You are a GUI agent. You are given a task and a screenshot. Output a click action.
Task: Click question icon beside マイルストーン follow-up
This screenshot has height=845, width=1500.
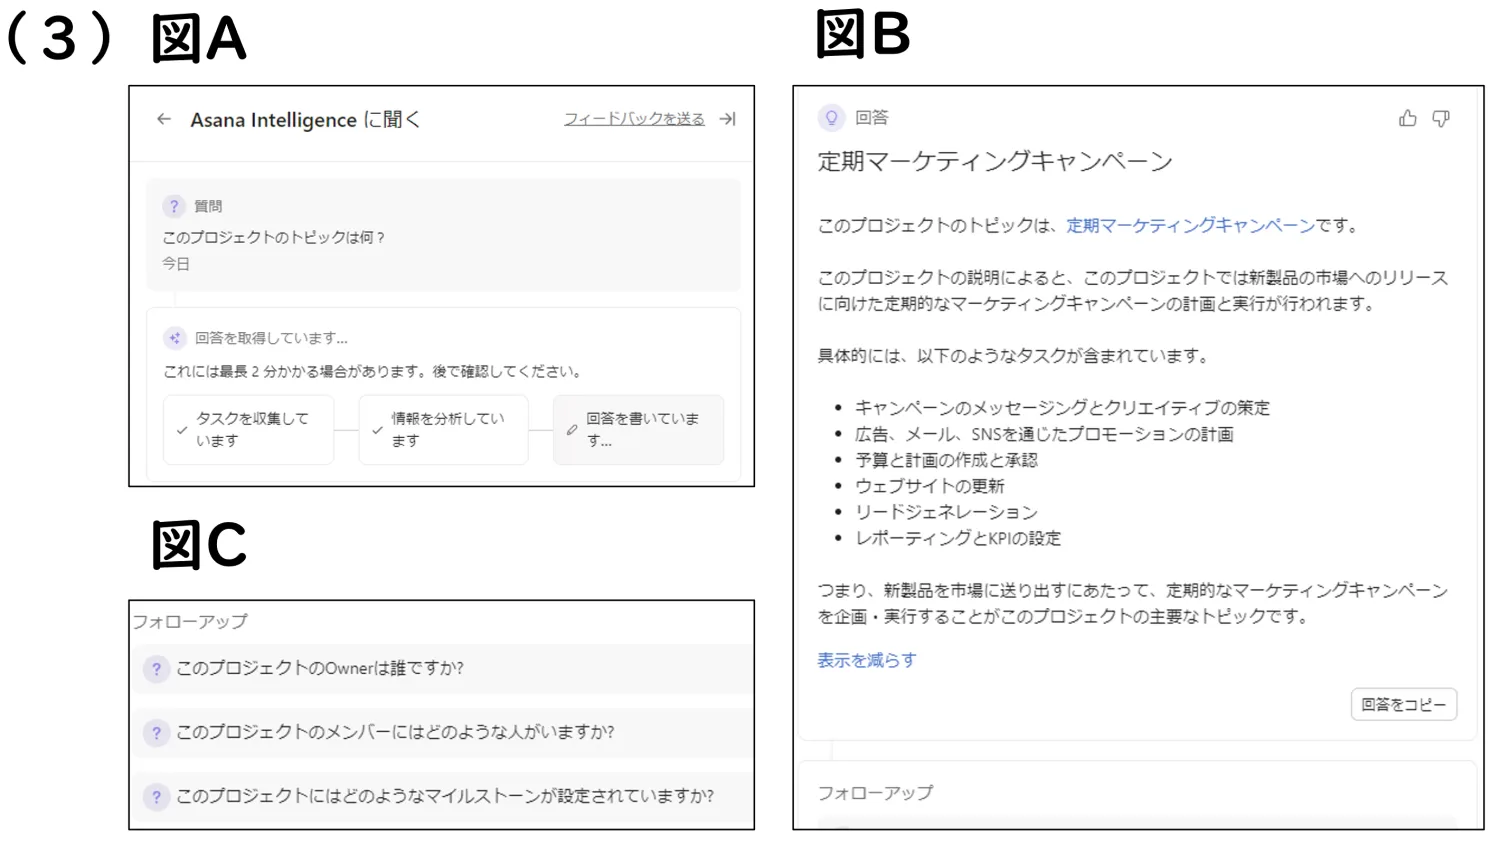click(156, 797)
